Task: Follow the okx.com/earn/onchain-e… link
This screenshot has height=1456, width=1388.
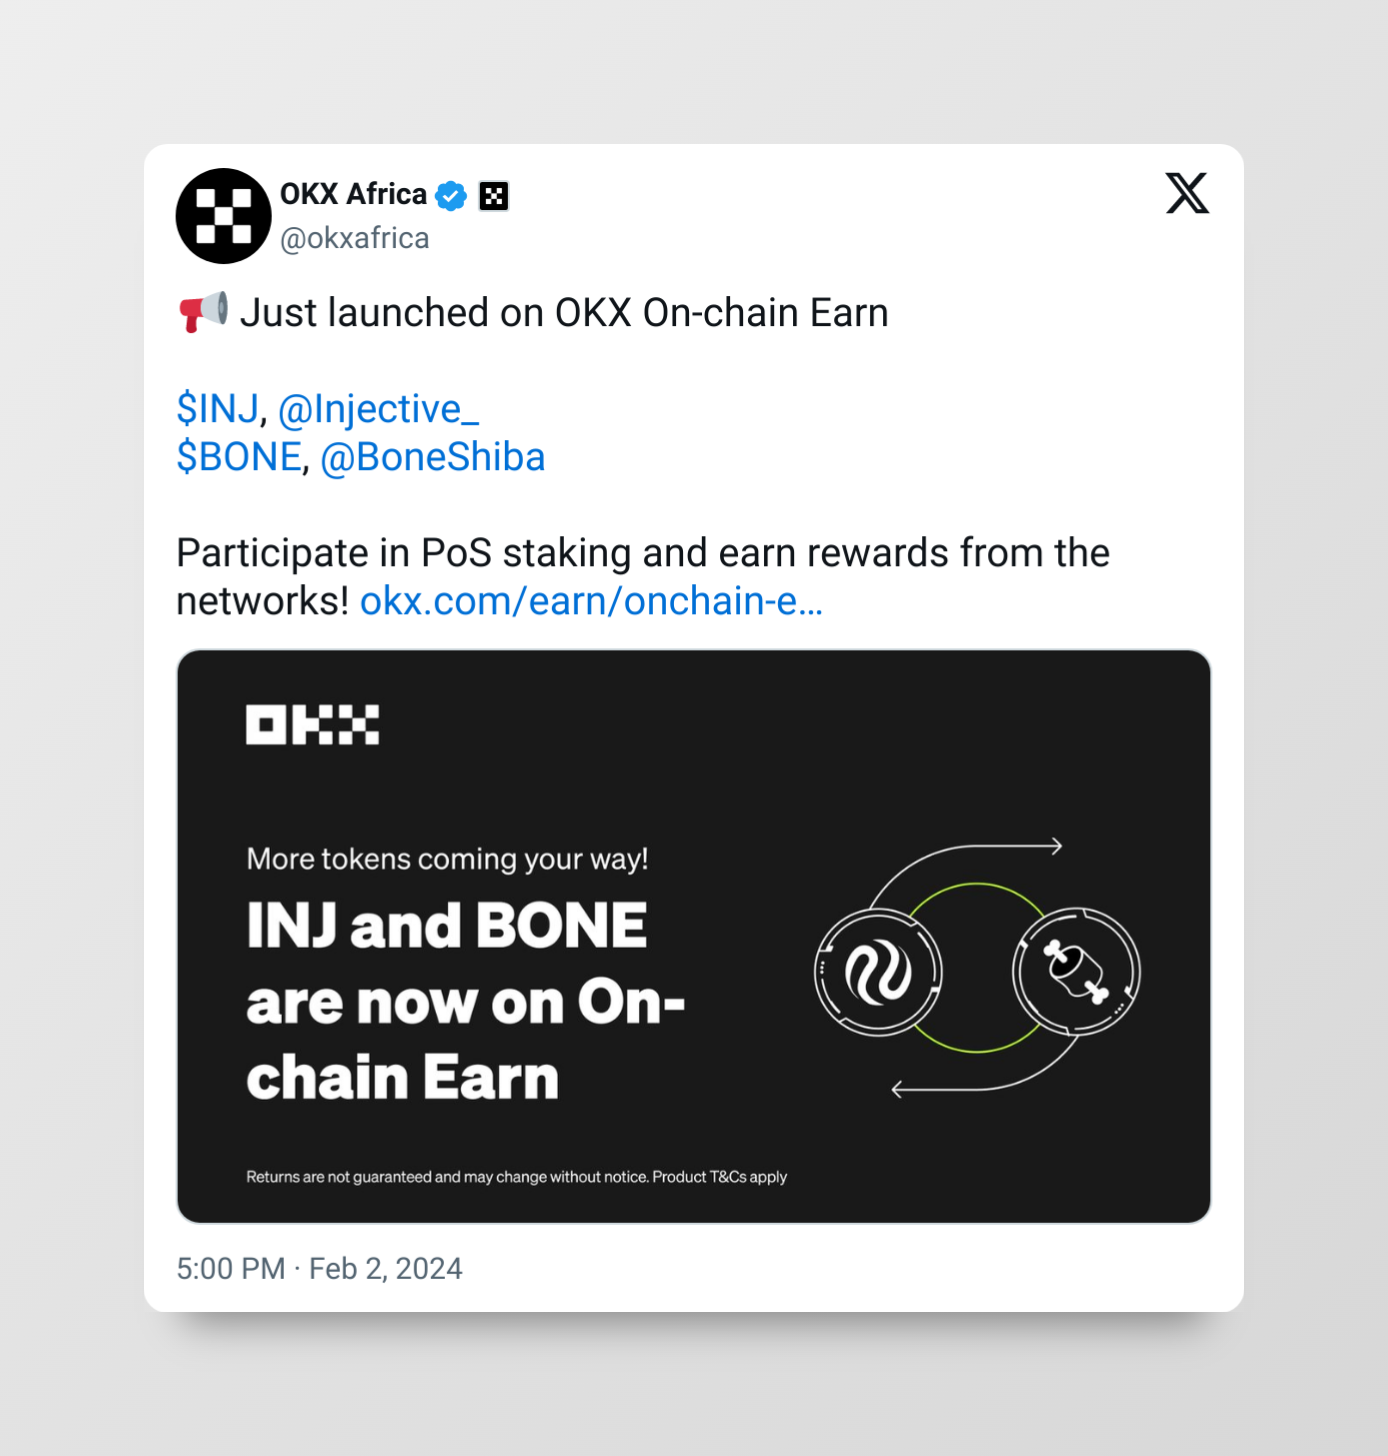Action: (591, 601)
